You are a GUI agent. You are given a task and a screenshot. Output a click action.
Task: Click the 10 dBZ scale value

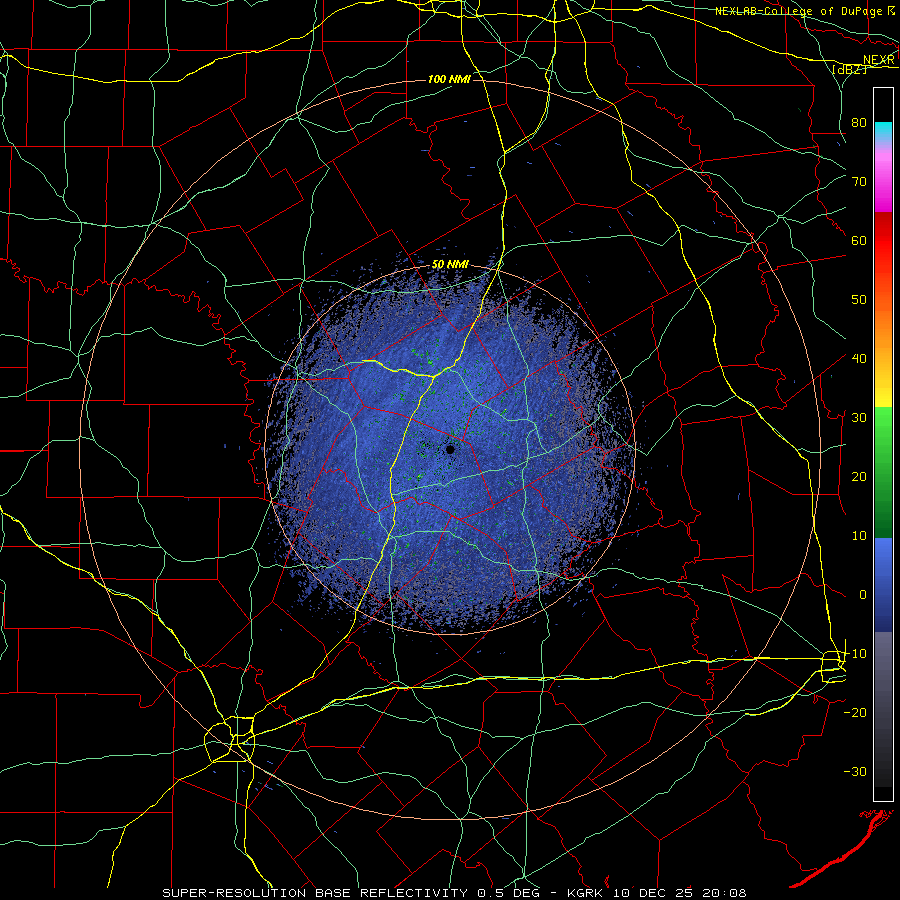(859, 536)
